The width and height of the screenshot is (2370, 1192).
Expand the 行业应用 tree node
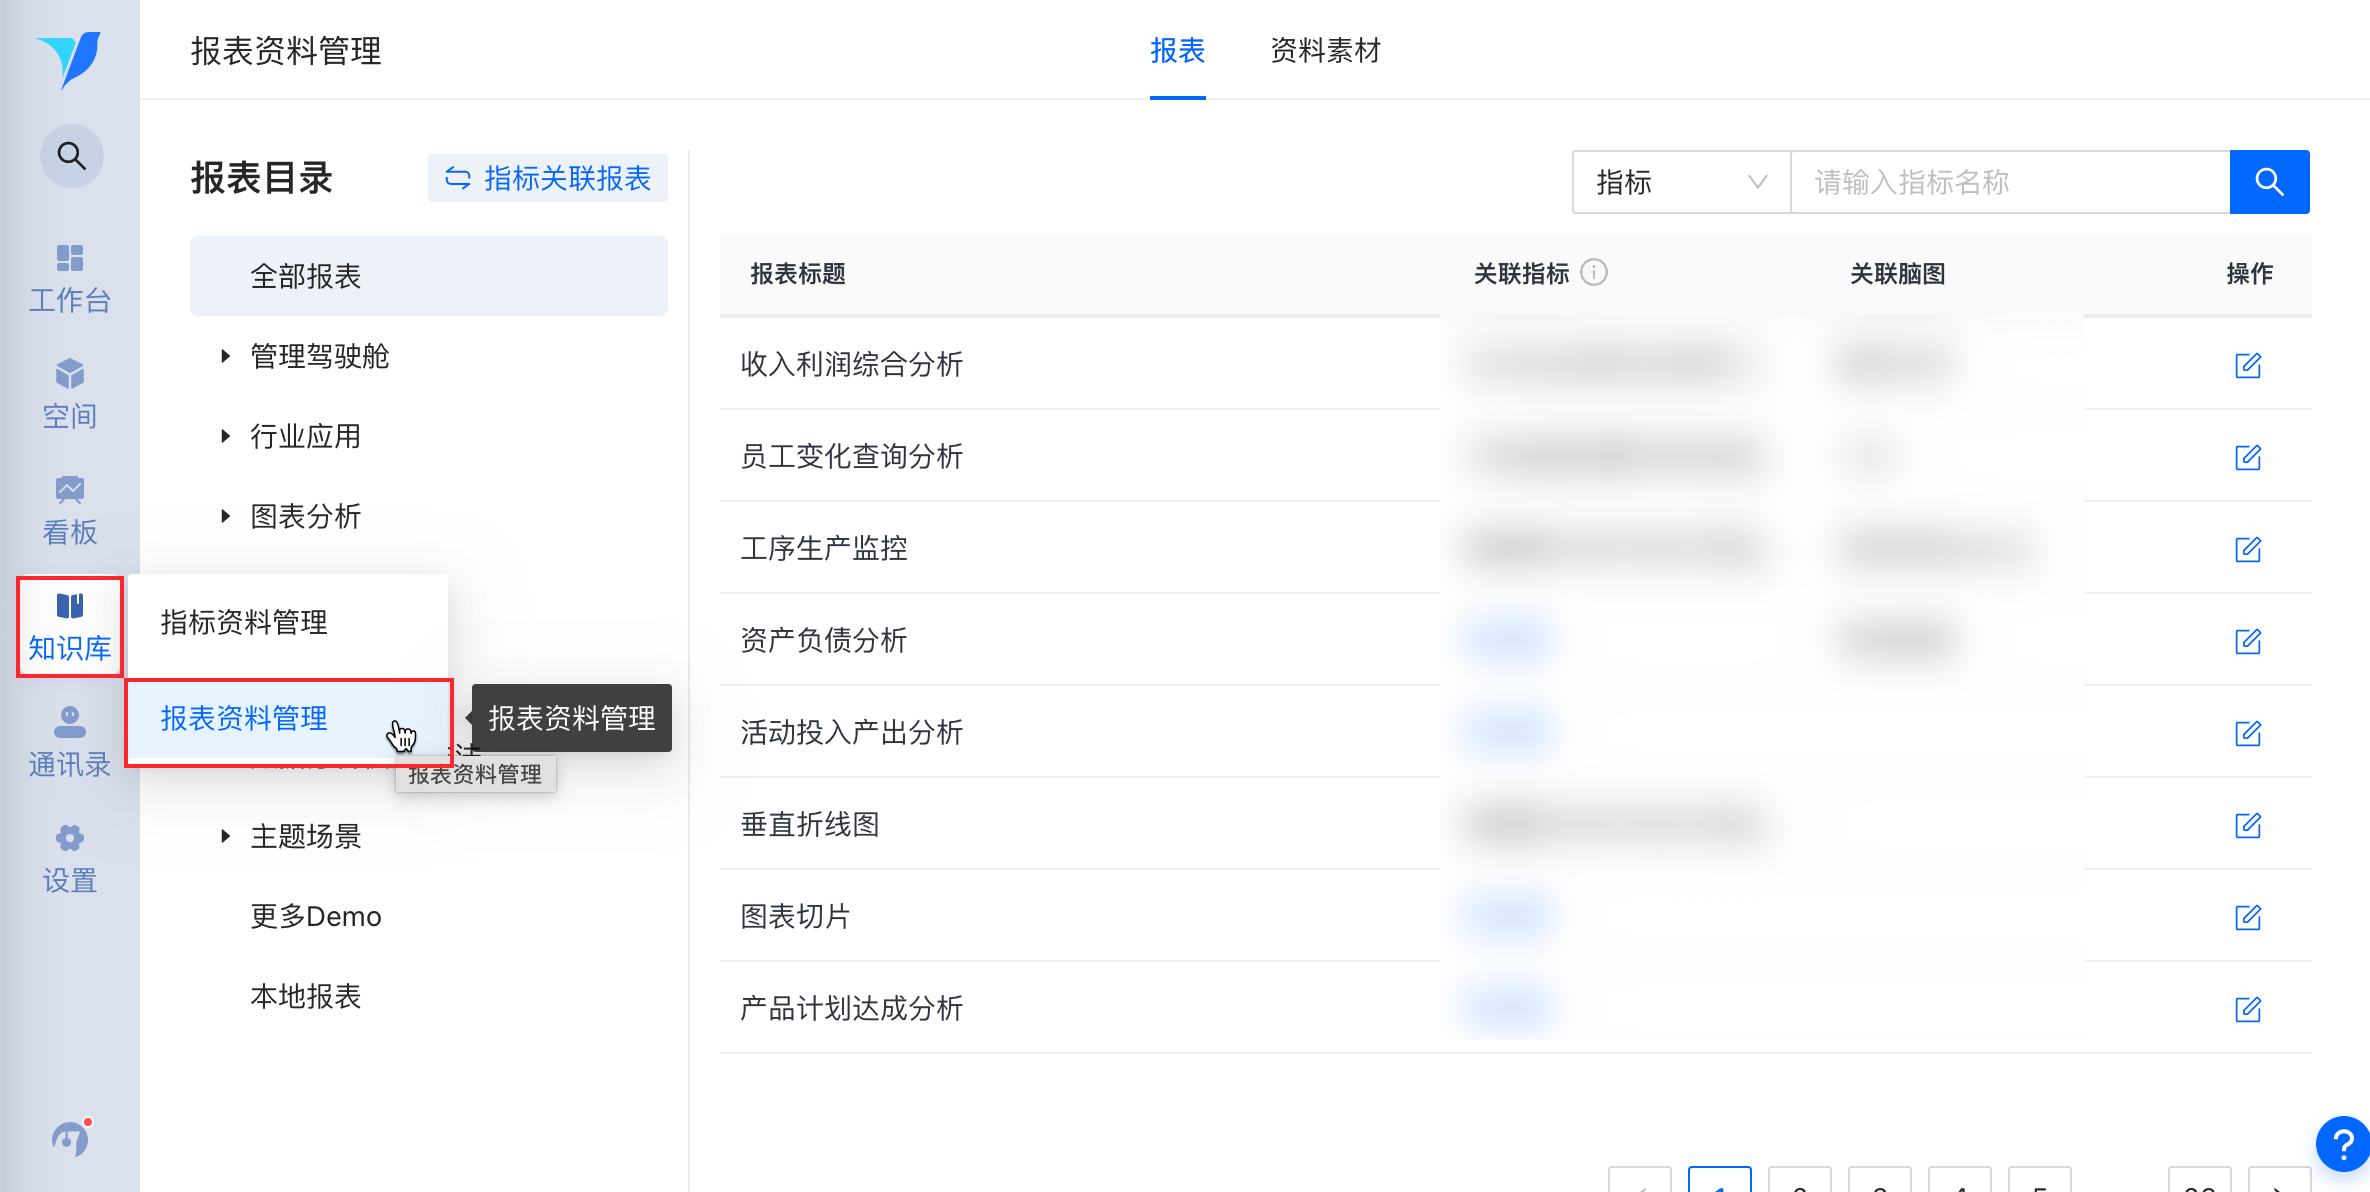[x=225, y=436]
